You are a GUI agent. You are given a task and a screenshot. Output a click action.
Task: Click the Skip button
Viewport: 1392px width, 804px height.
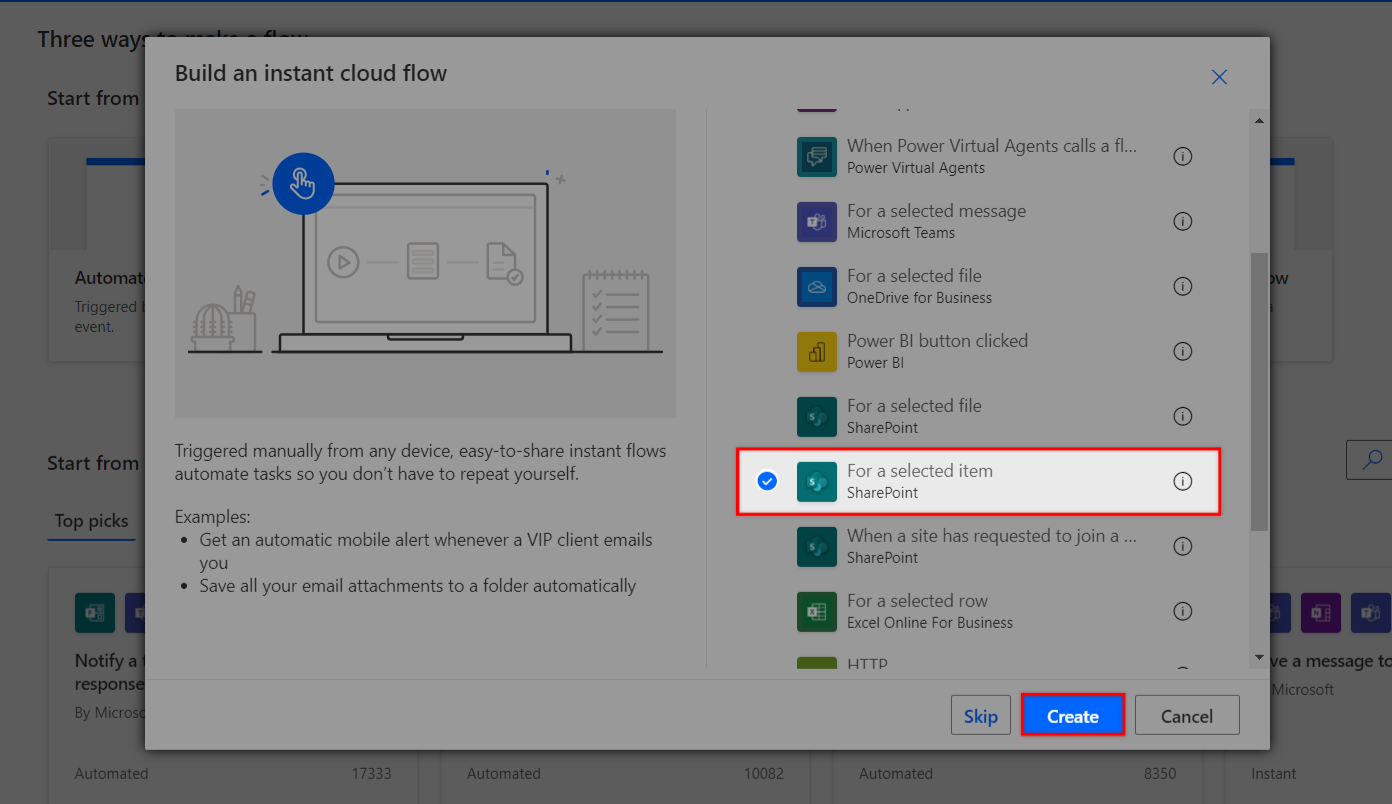click(980, 716)
